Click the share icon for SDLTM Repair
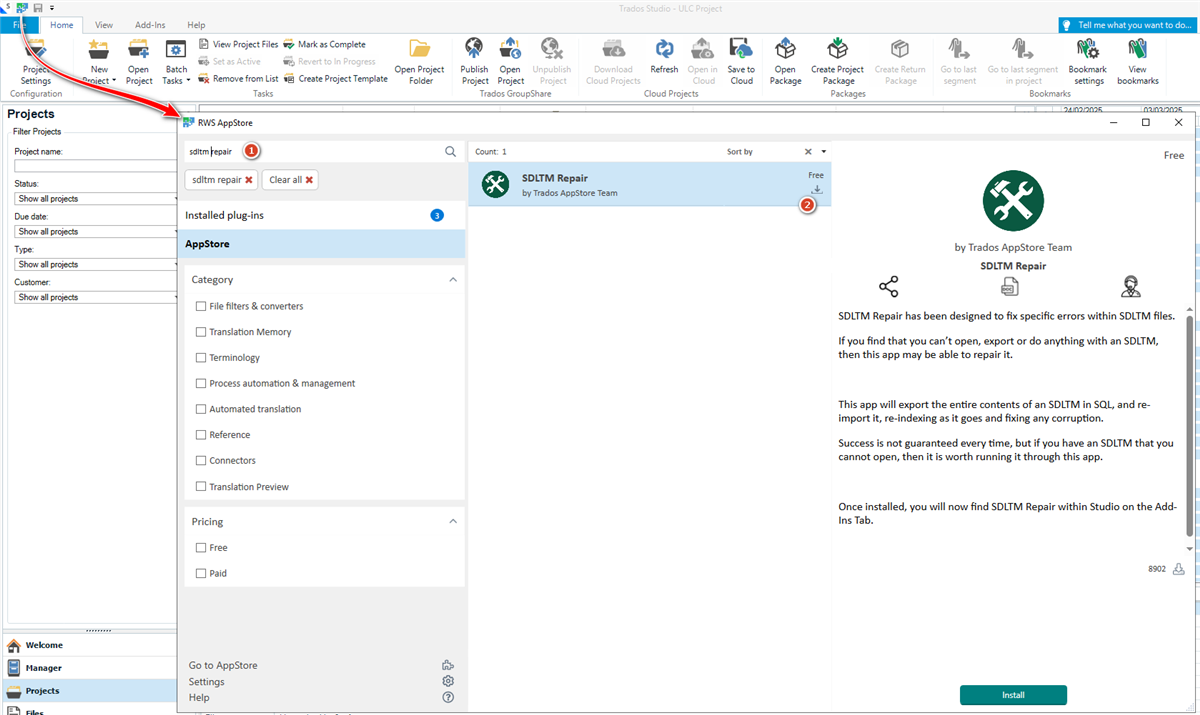 pyautogui.click(x=888, y=287)
